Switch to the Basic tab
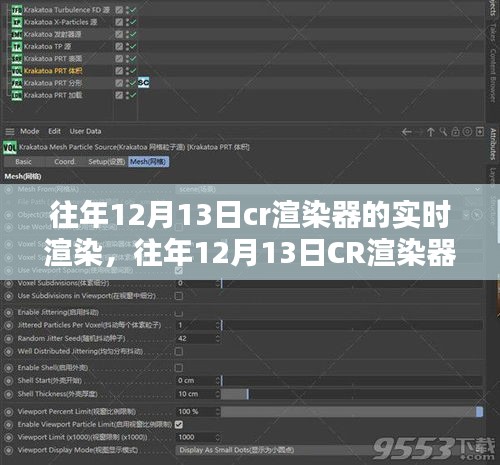This screenshot has height=465, width=500. pos(23,162)
